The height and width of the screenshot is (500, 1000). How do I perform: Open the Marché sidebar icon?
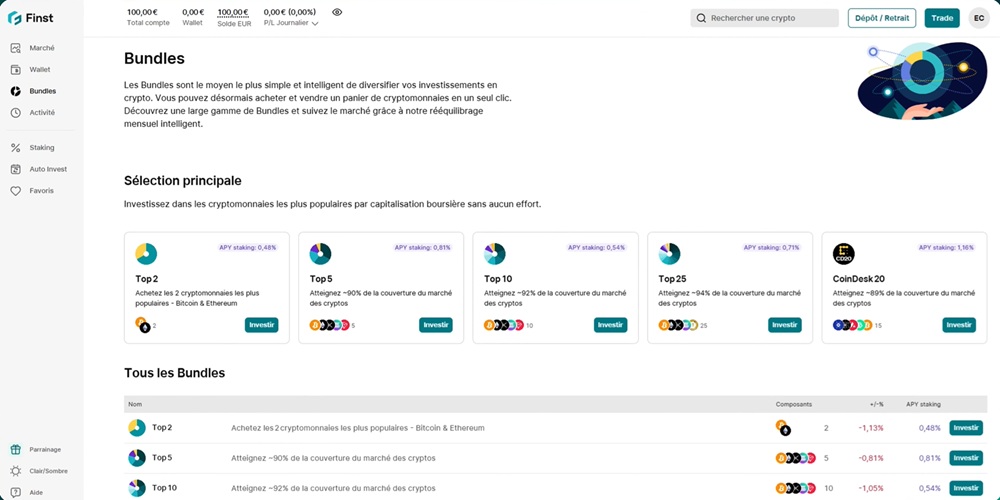click(x=16, y=48)
